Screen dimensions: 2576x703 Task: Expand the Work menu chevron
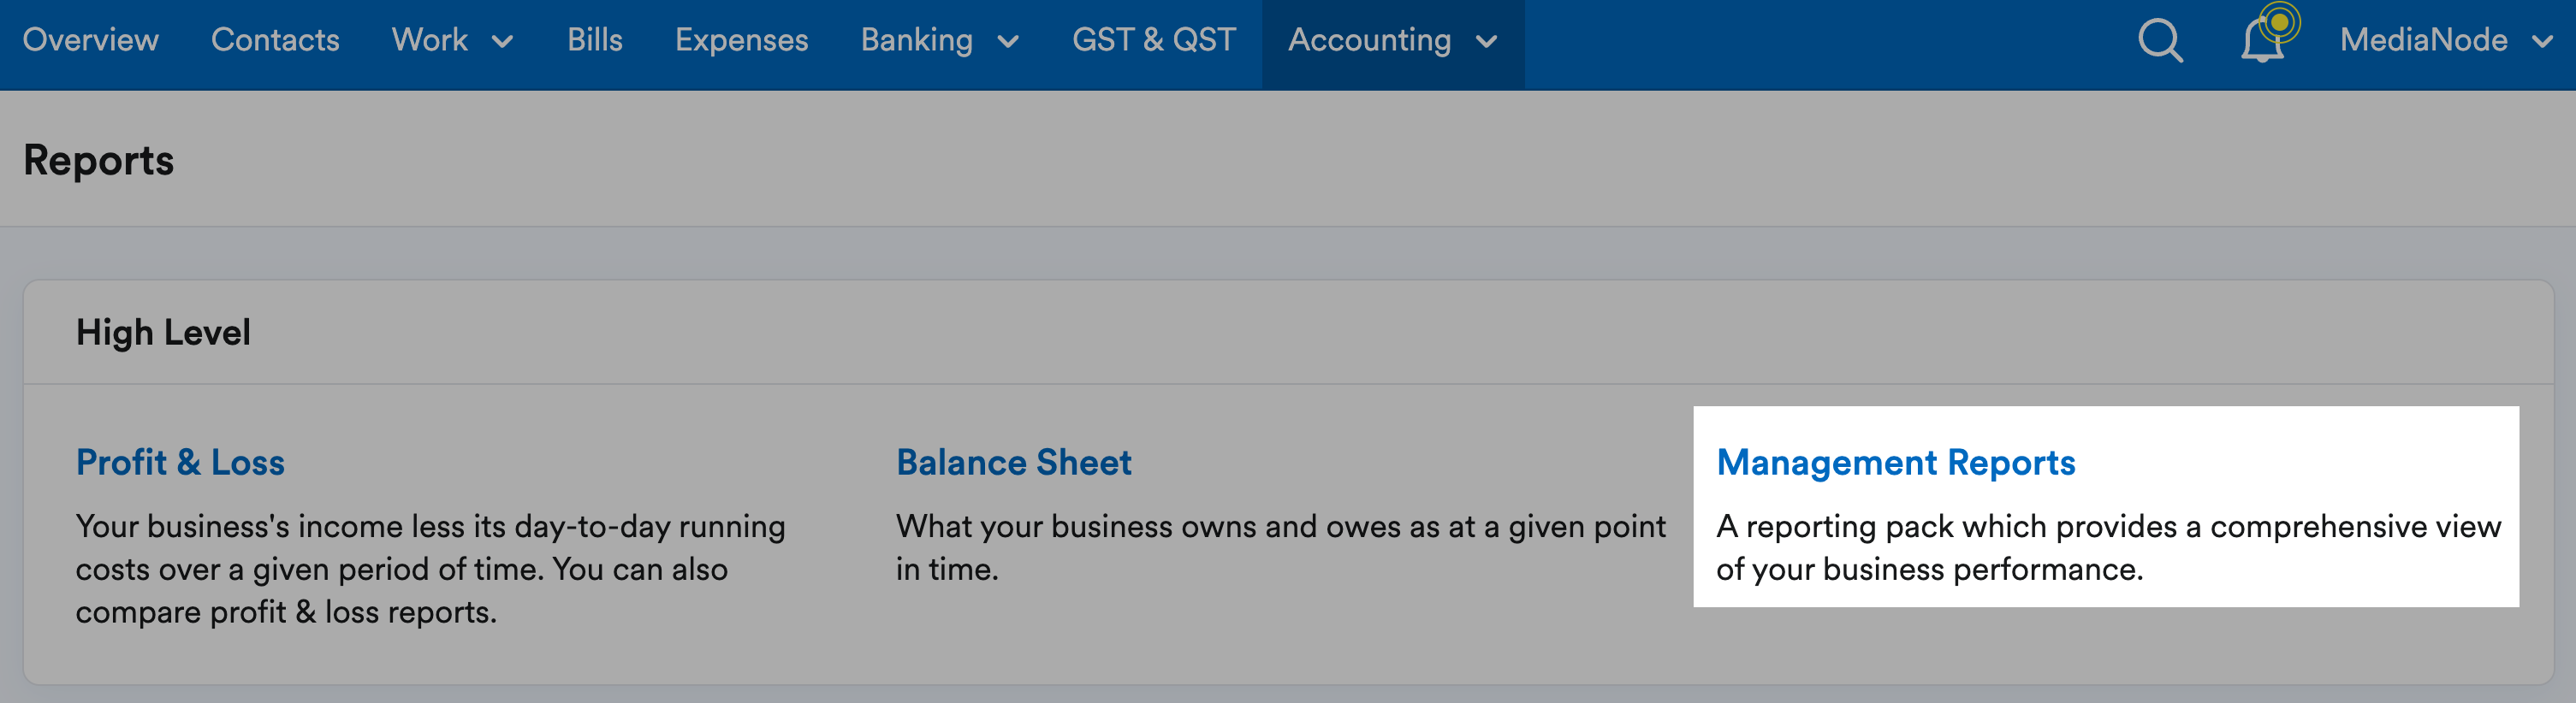pos(503,42)
